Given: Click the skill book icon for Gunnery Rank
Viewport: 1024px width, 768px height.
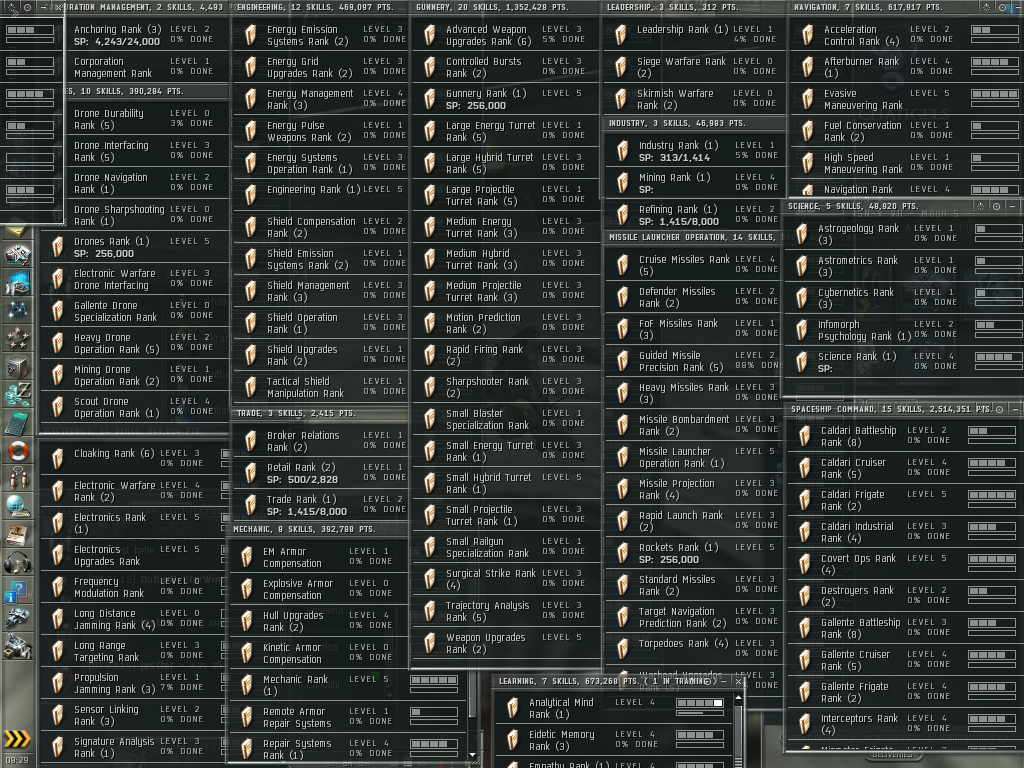Looking at the screenshot, I should (429, 99).
